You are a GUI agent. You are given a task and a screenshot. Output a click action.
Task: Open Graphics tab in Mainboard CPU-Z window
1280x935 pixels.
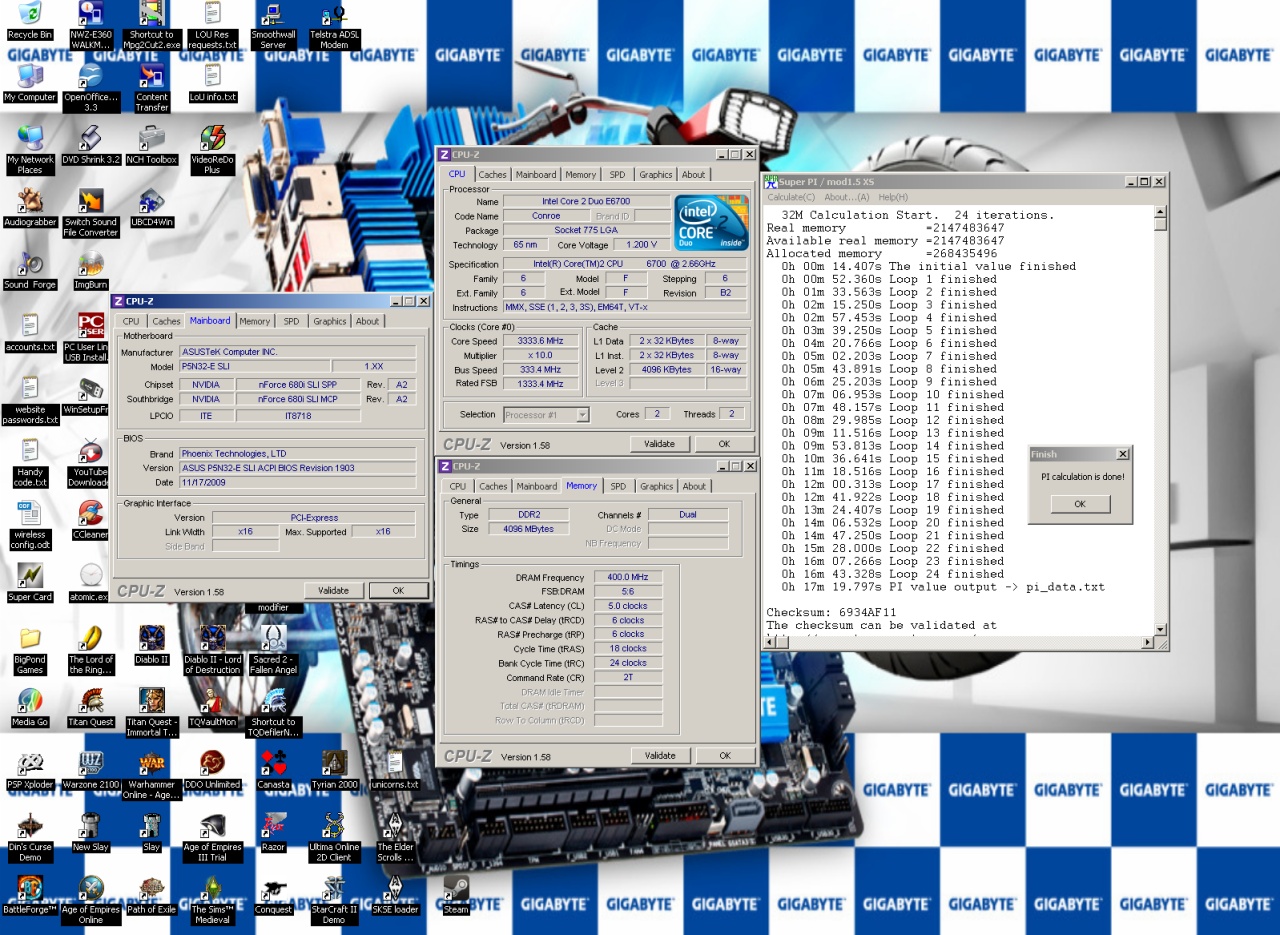(x=329, y=321)
